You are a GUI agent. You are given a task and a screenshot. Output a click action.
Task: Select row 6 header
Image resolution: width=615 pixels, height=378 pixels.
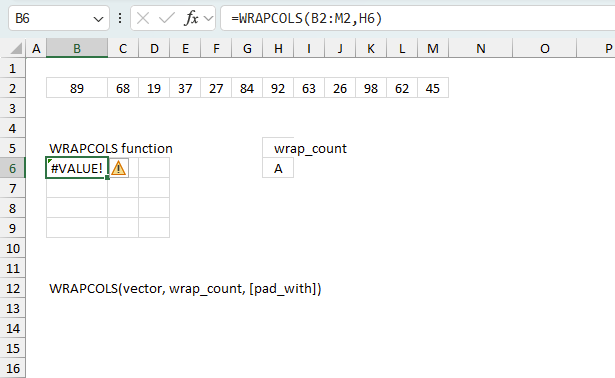pyautogui.click(x=13, y=169)
